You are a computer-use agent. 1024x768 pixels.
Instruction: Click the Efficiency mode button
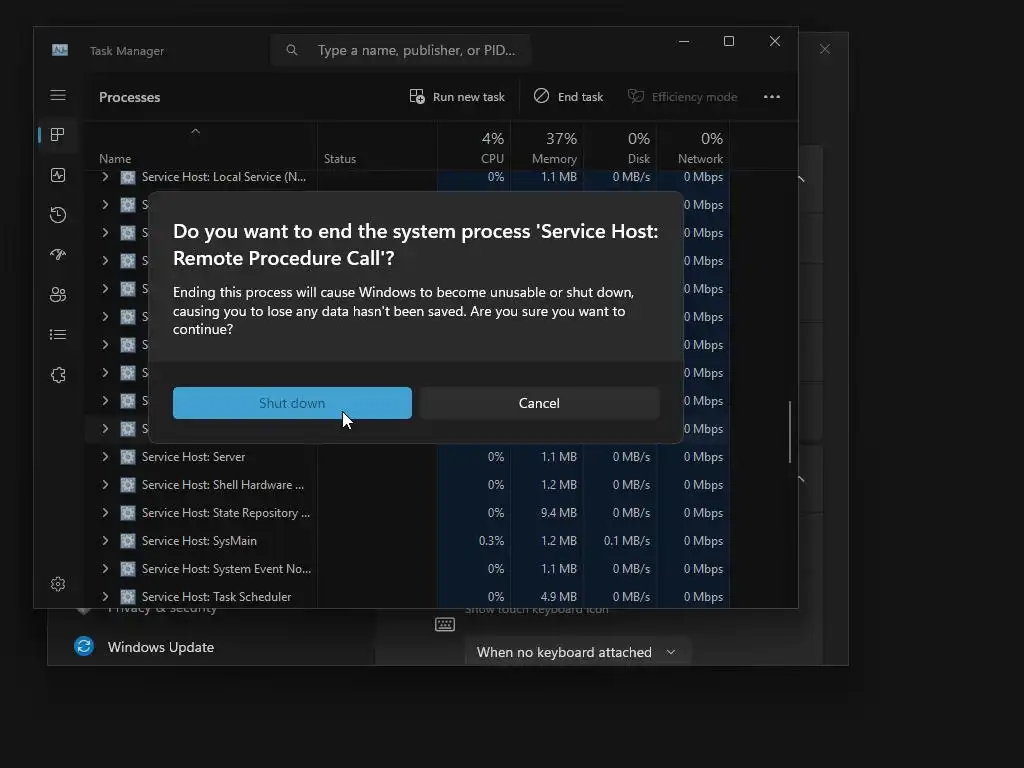[682, 97]
